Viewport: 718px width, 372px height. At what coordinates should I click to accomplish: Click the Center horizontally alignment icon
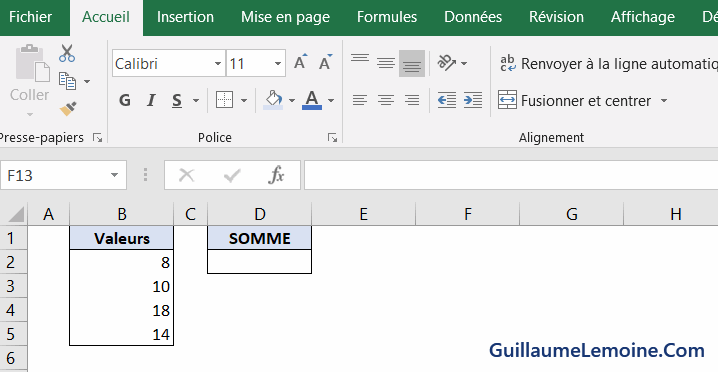point(386,100)
